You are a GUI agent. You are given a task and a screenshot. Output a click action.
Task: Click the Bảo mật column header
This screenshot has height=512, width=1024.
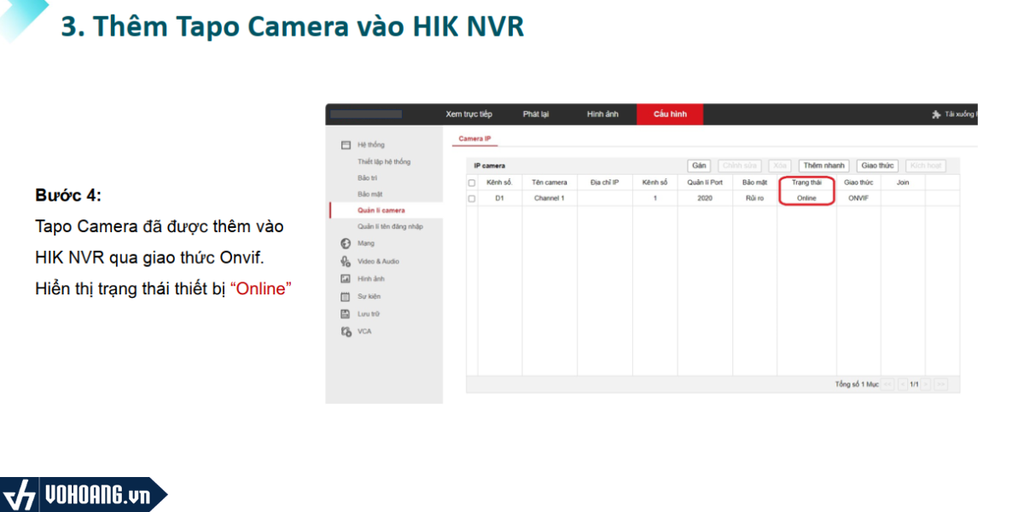[x=754, y=183]
